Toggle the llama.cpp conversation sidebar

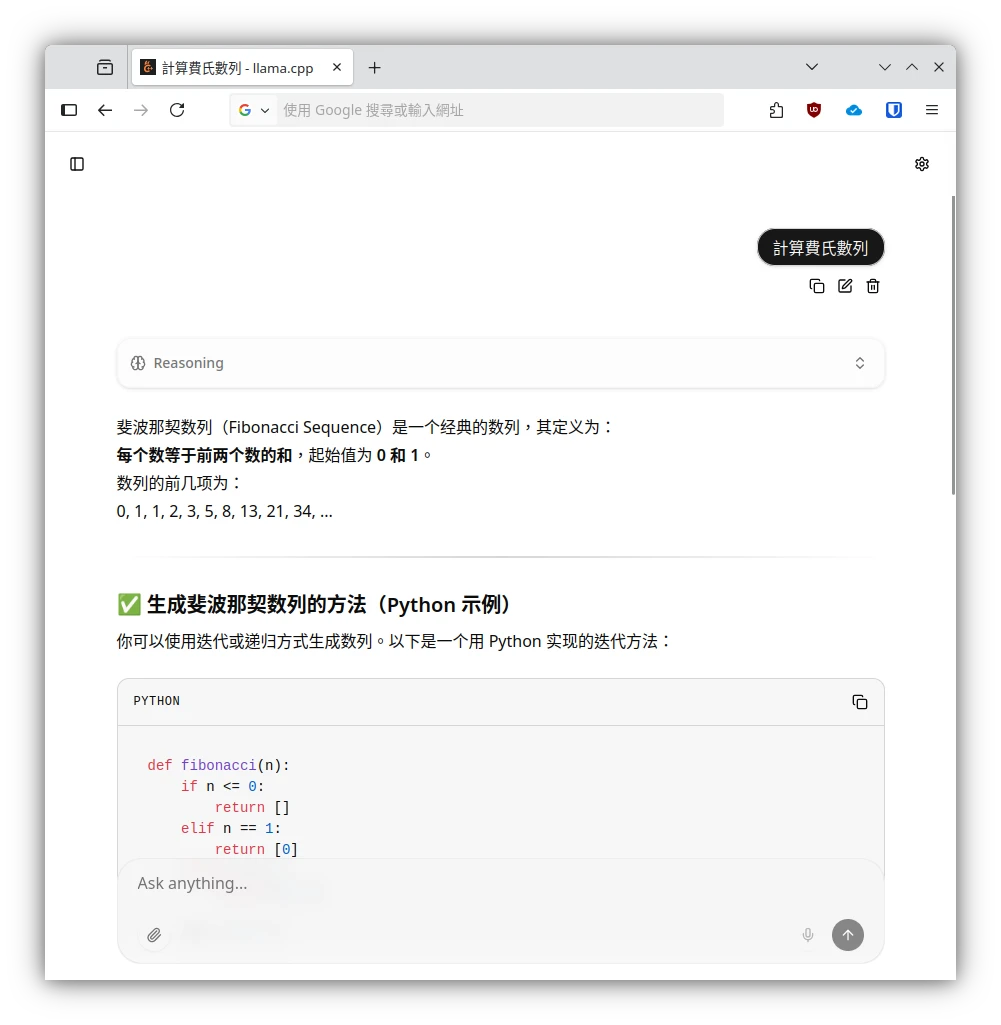click(77, 164)
